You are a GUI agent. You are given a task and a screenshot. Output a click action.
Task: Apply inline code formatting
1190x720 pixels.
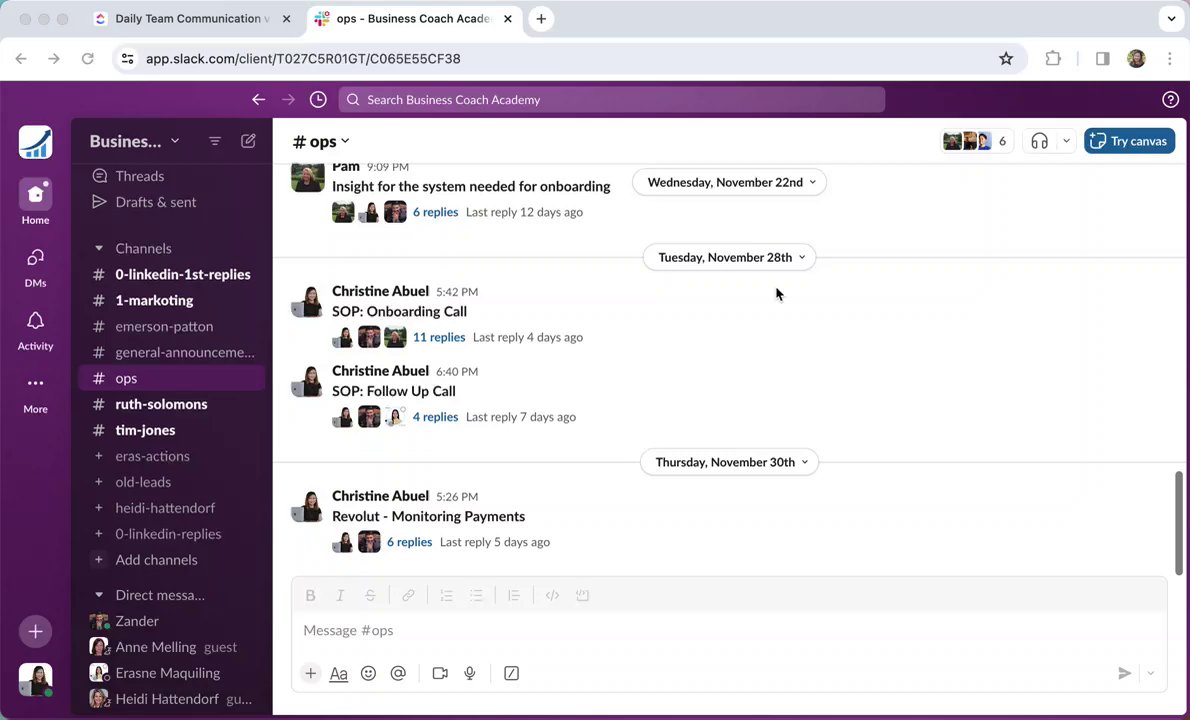click(552, 596)
